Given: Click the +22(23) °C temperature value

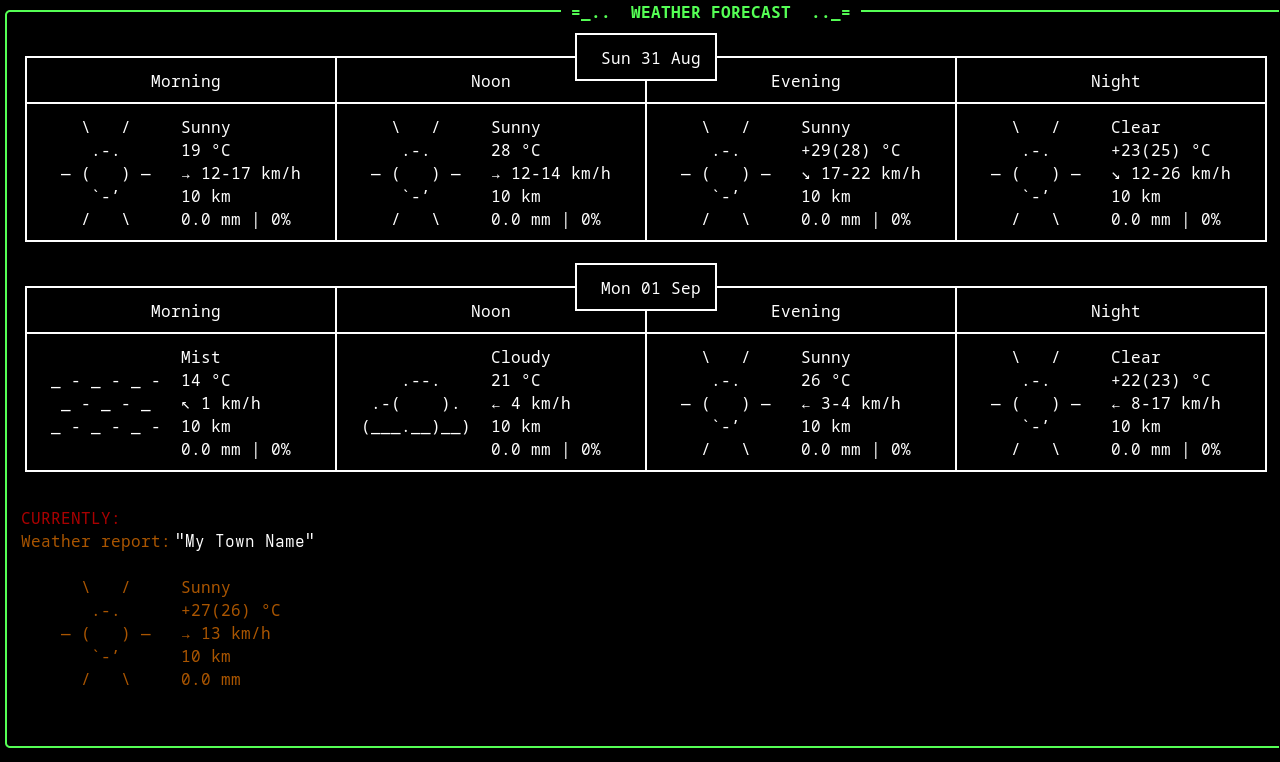Looking at the screenshot, I should [1161, 380].
